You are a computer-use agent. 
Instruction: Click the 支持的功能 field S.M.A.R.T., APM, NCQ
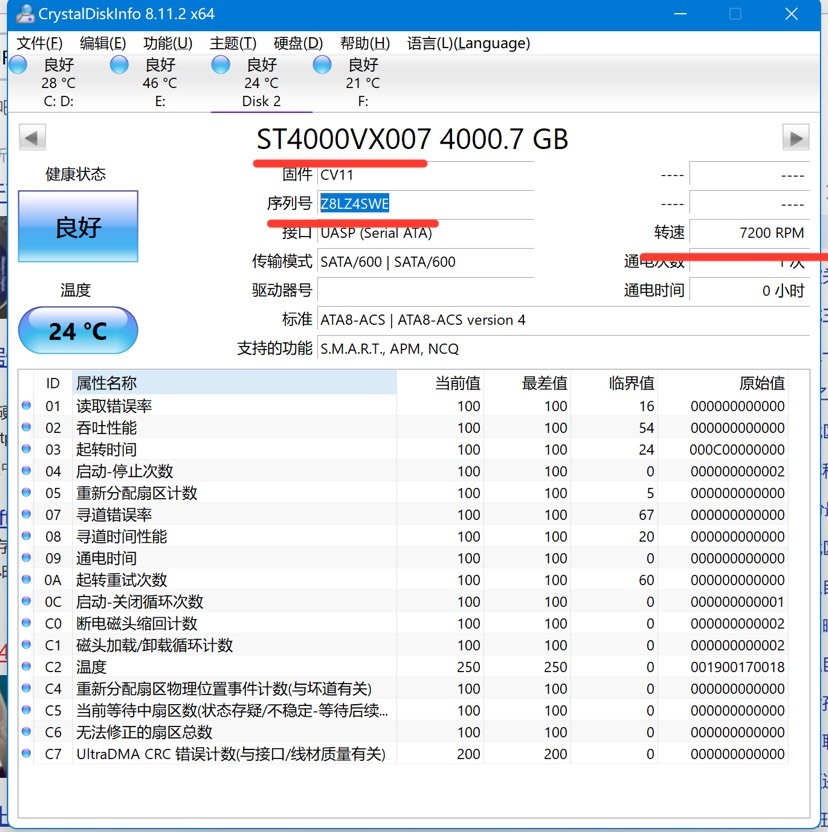[x=563, y=349]
